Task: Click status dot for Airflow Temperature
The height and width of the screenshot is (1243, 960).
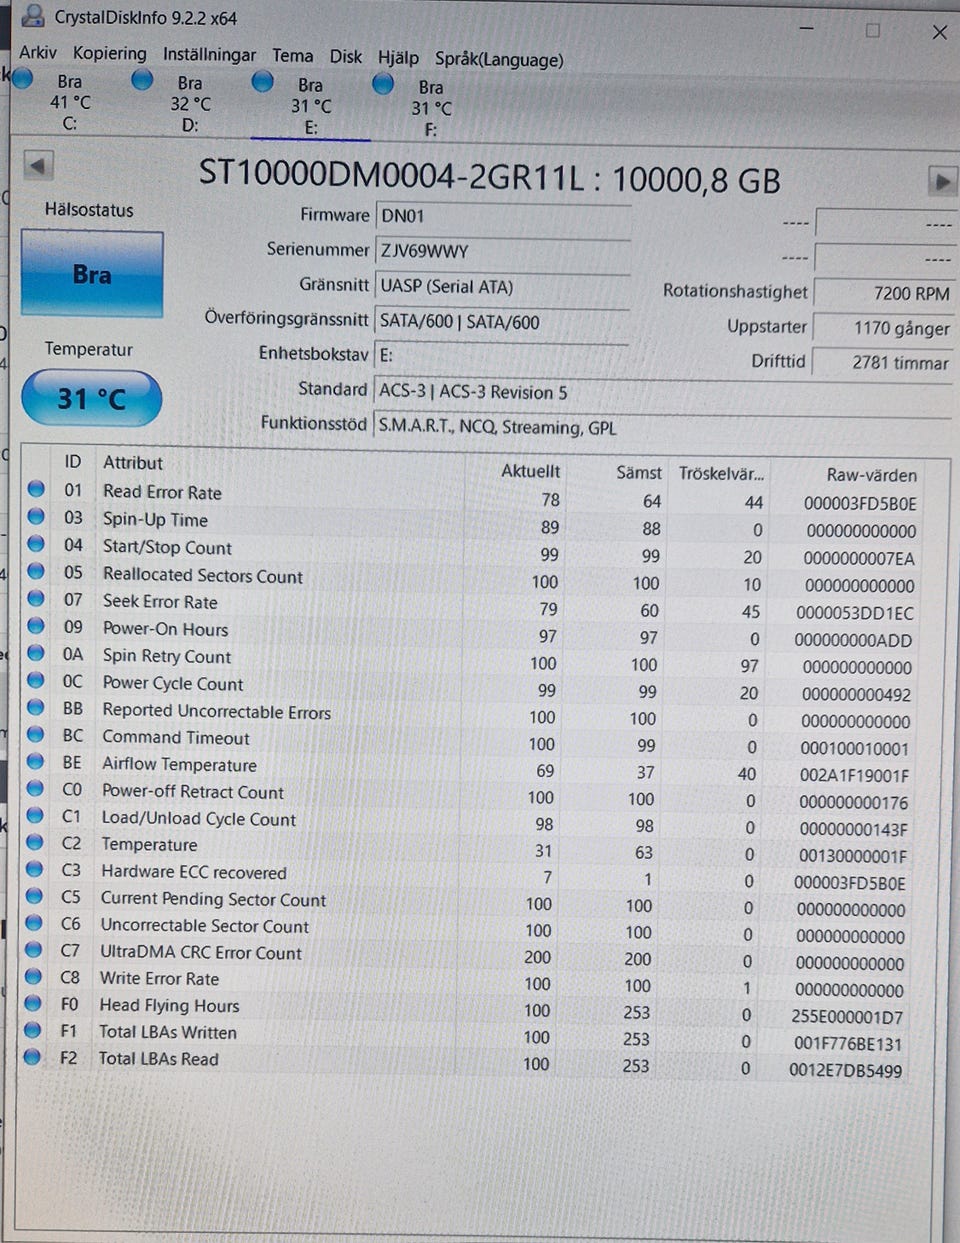Action: pyautogui.click(x=35, y=761)
